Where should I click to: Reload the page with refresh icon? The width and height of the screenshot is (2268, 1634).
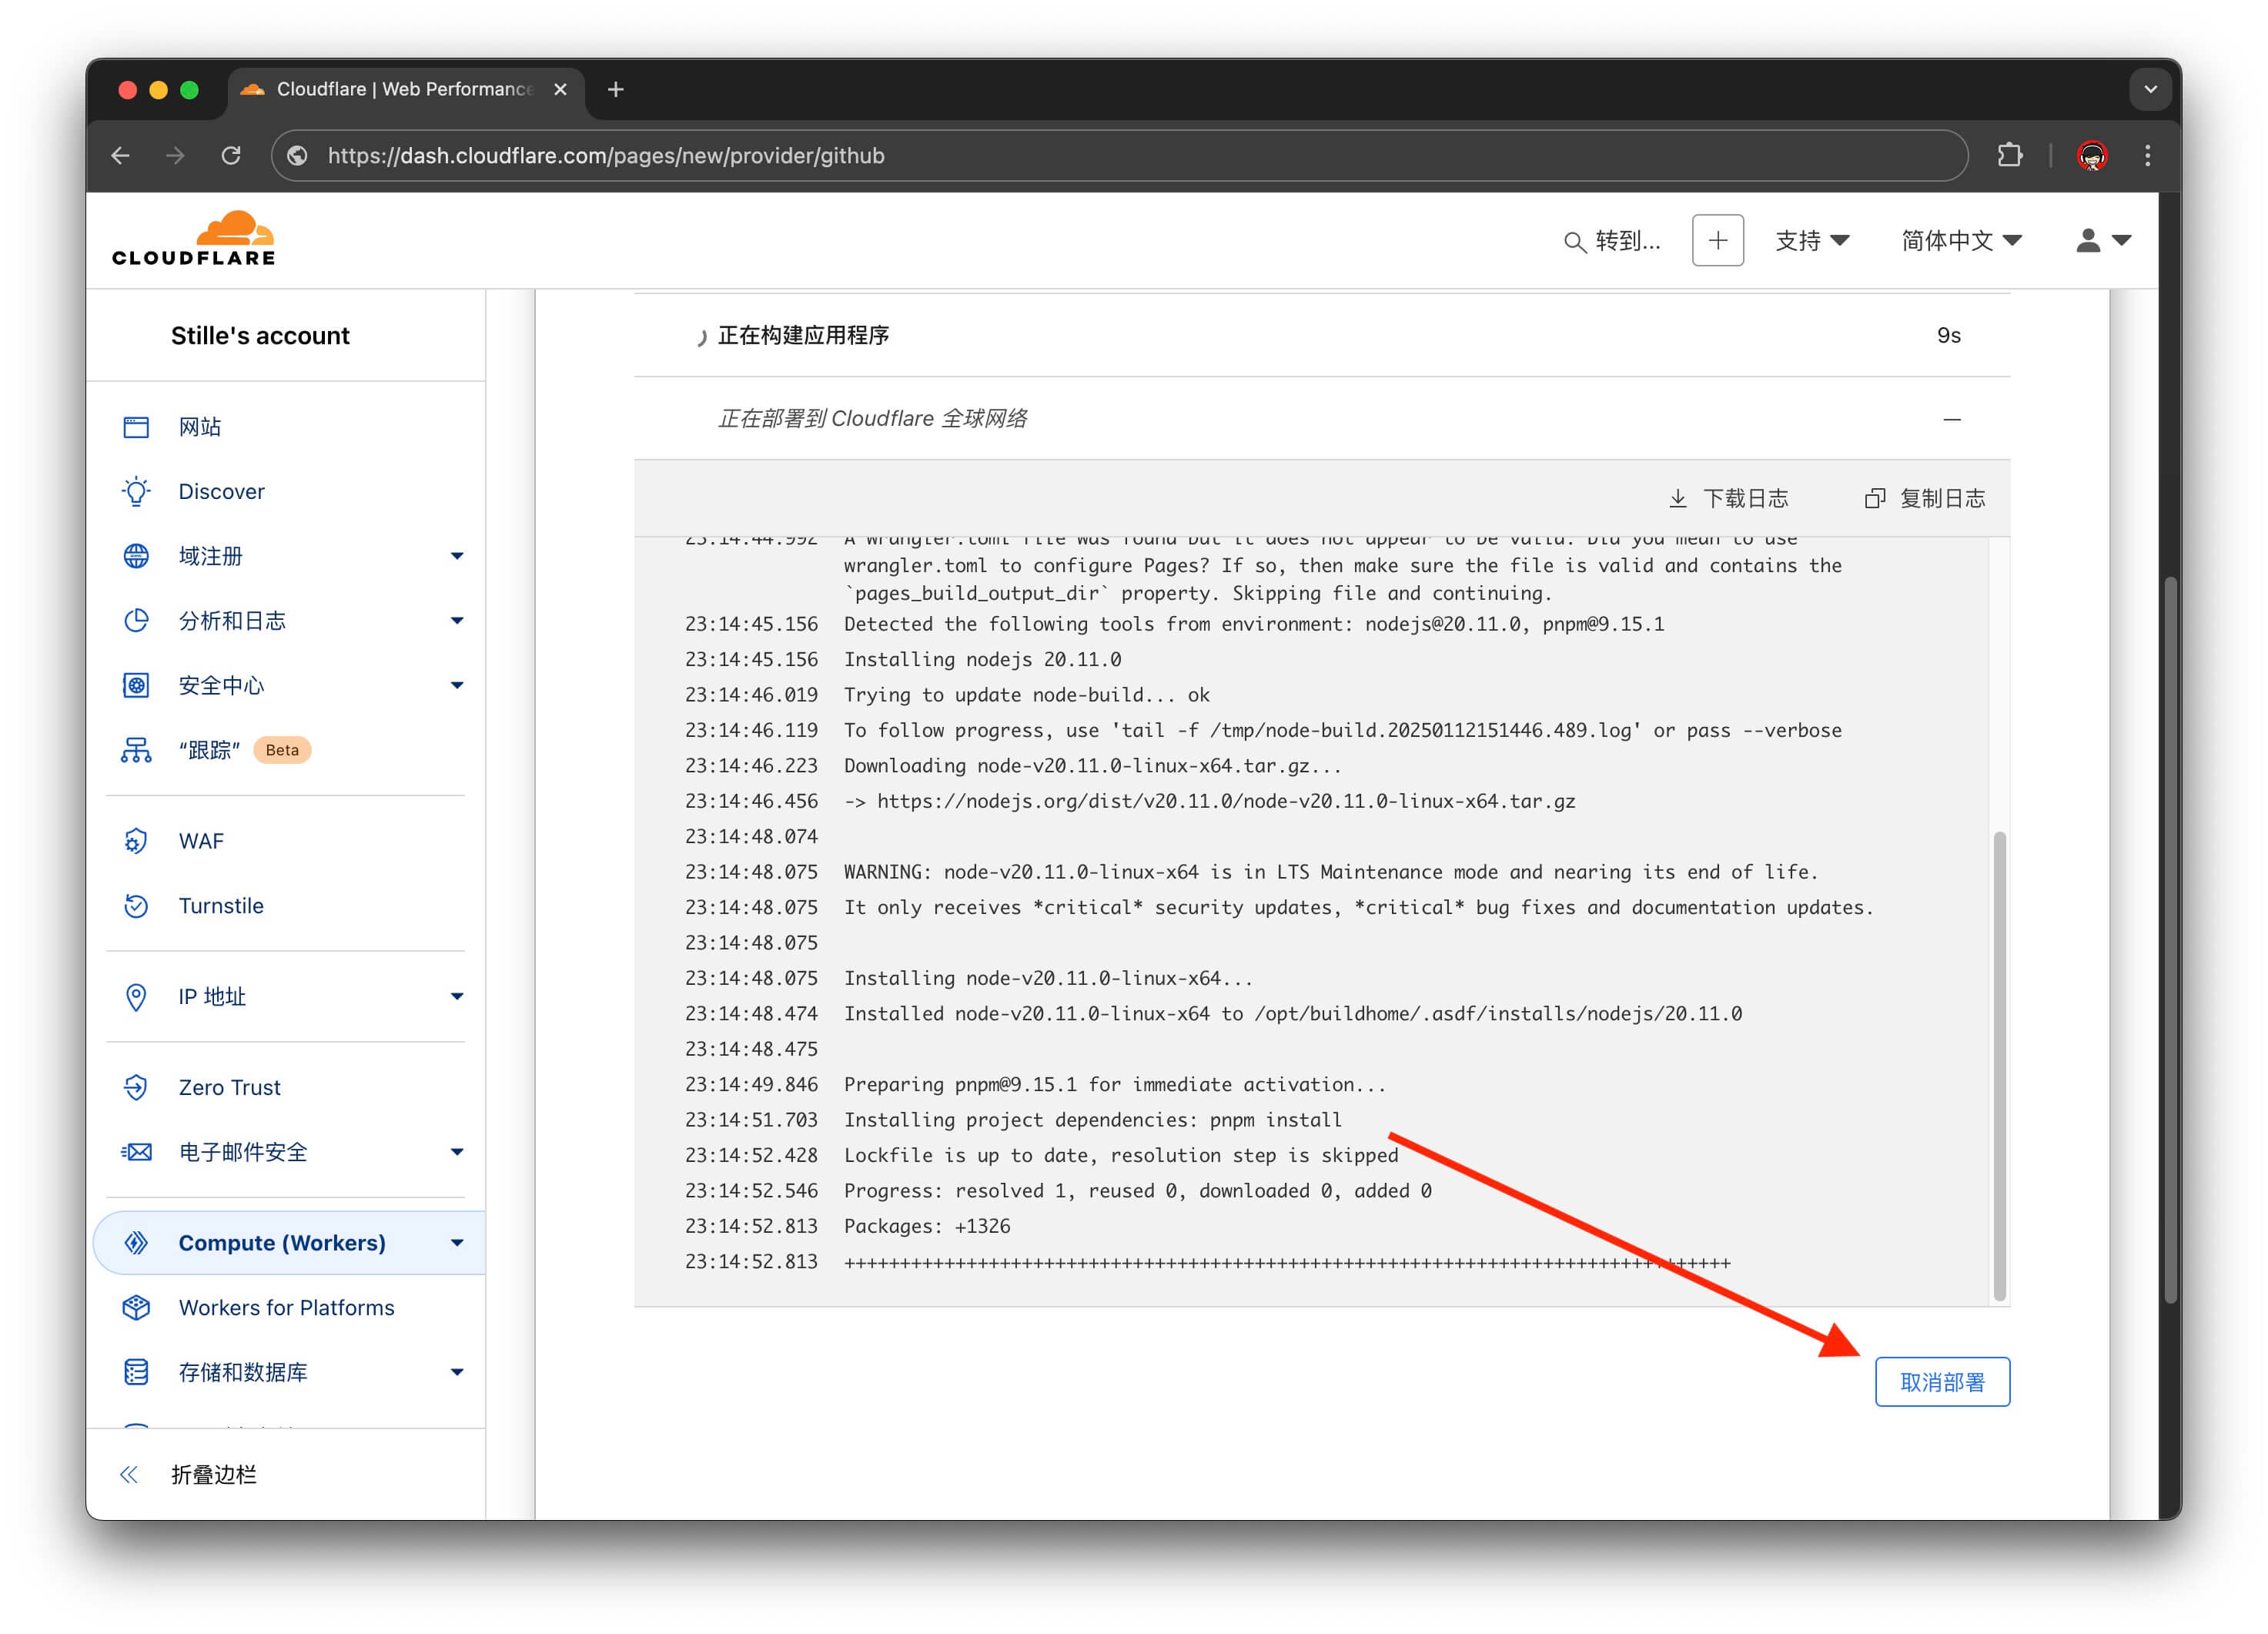pos(231,155)
